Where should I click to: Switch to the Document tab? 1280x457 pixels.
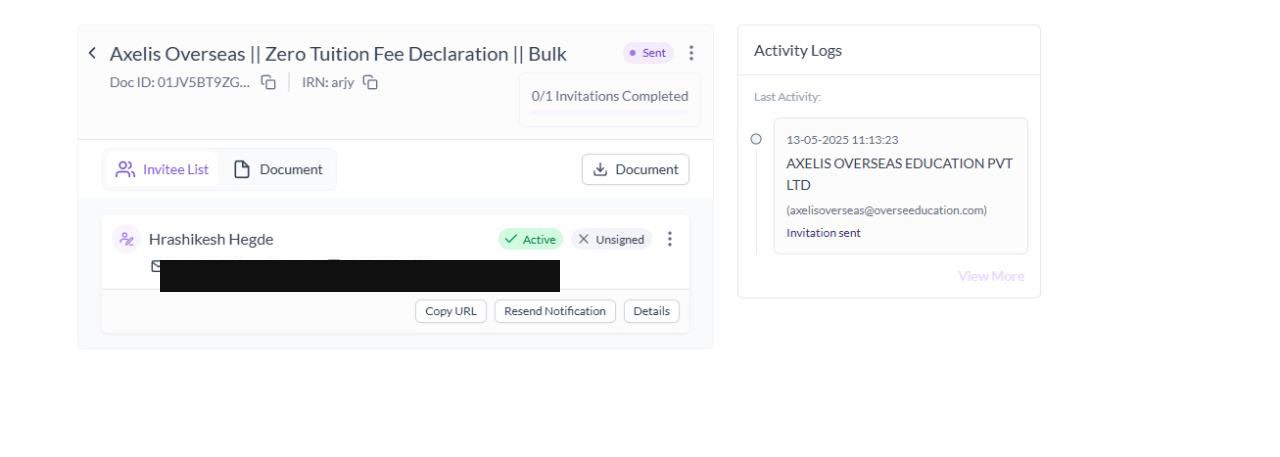click(x=279, y=169)
